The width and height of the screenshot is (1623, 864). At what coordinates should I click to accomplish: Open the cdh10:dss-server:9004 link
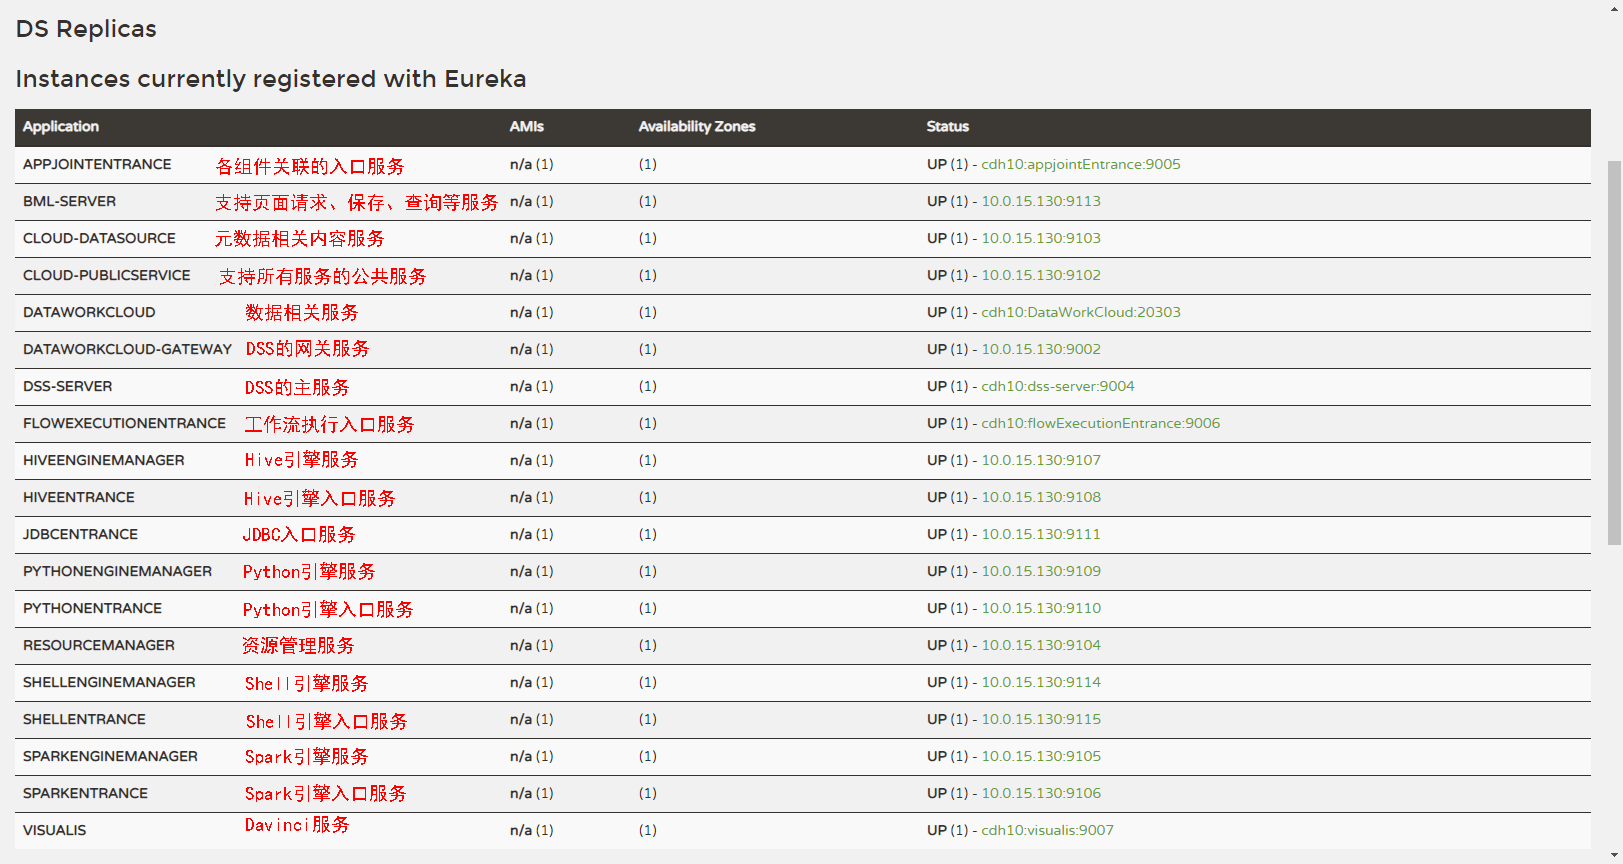click(1057, 386)
